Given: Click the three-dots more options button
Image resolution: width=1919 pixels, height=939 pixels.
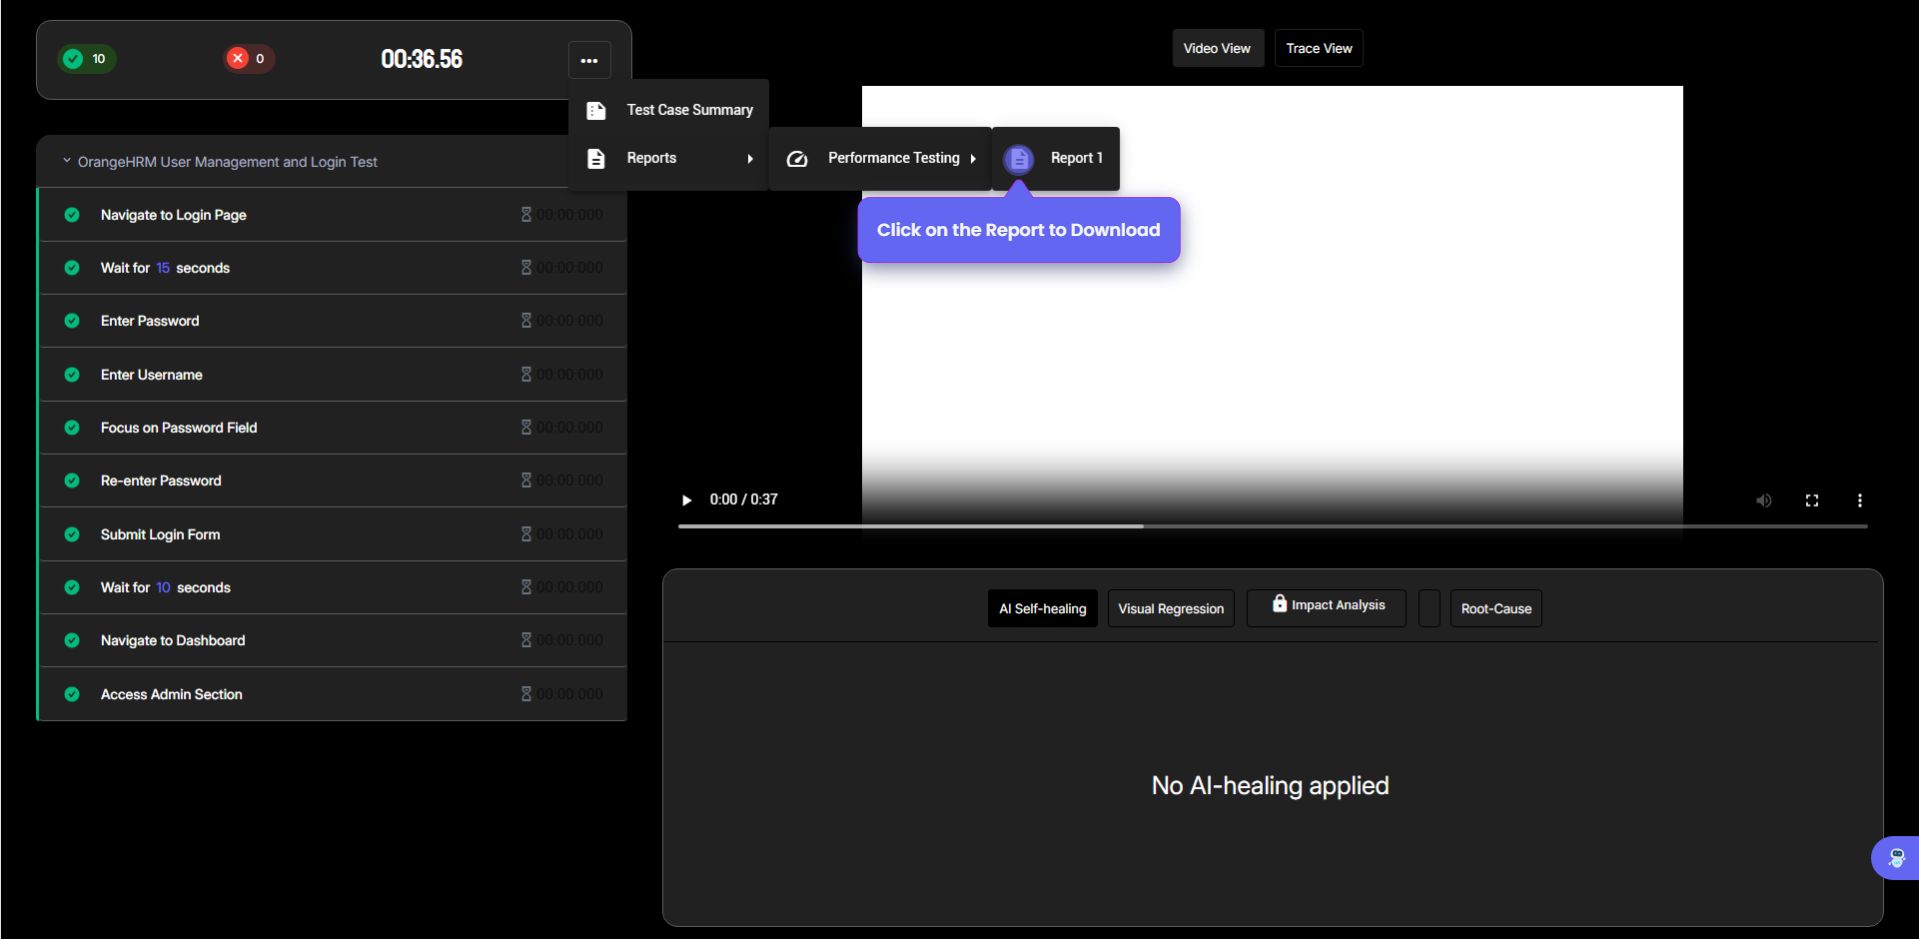Looking at the screenshot, I should pos(589,60).
